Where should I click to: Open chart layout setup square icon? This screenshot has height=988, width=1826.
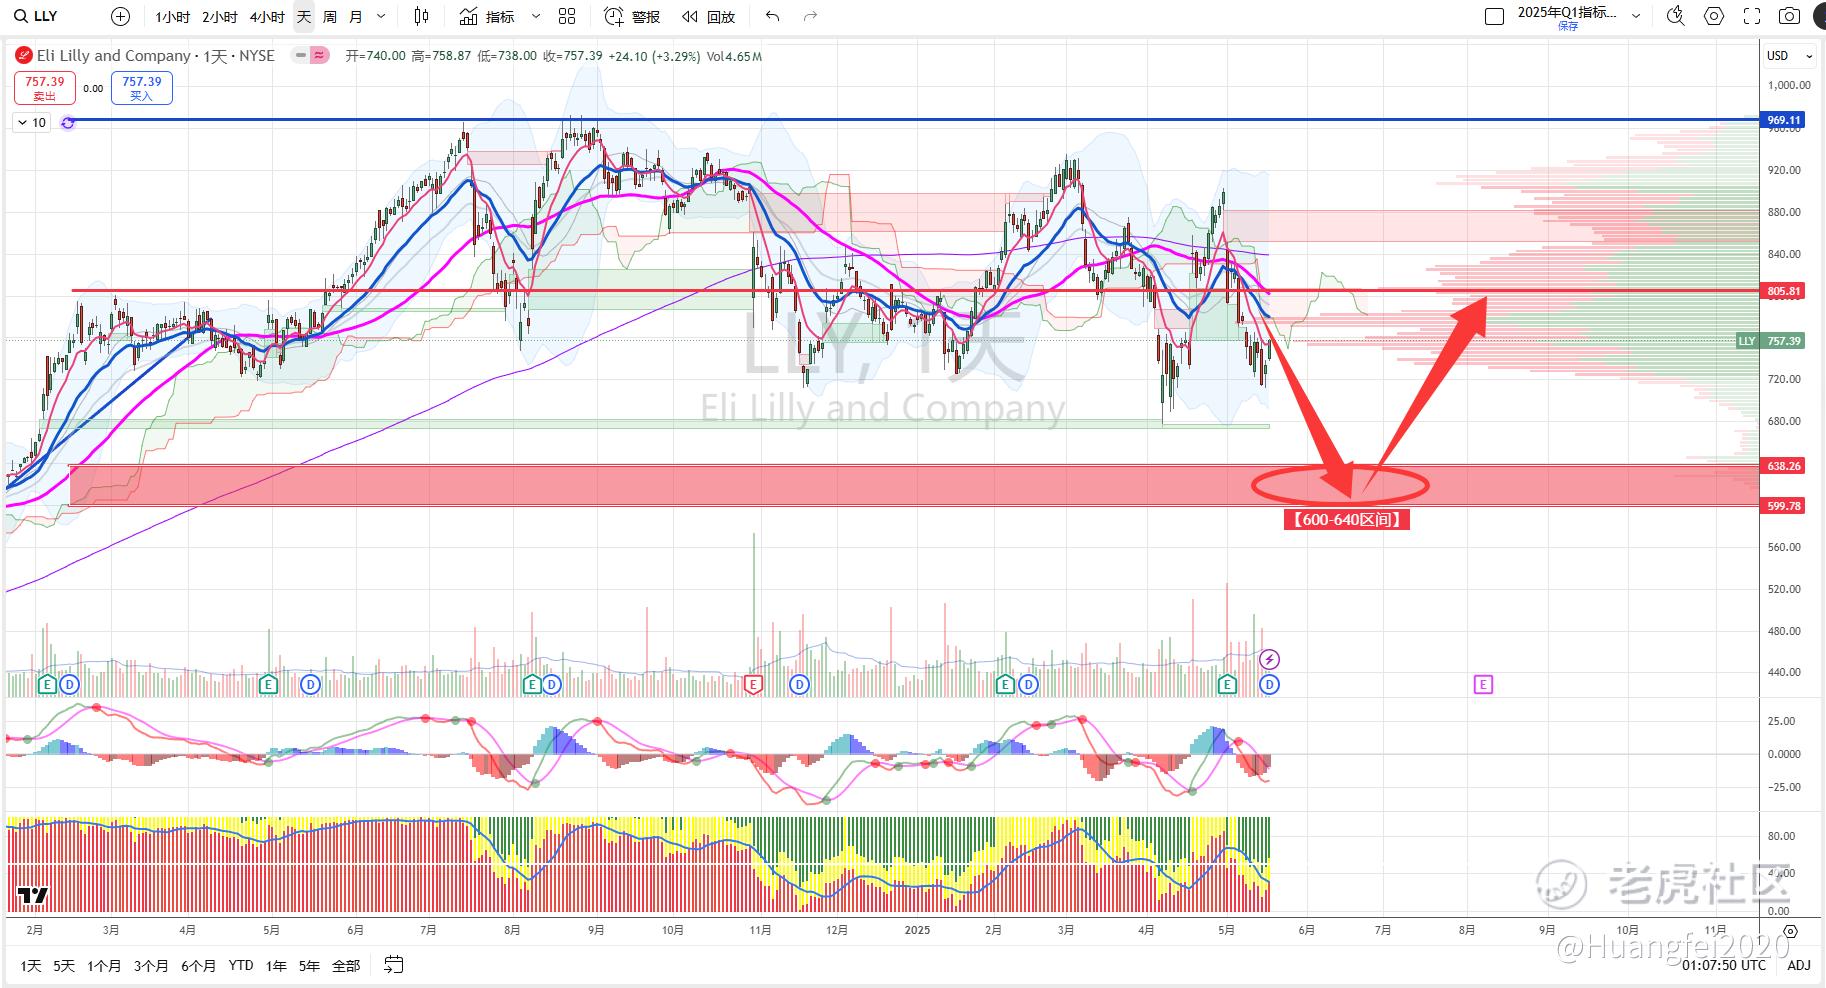pyautogui.click(x=1494, y=16)
